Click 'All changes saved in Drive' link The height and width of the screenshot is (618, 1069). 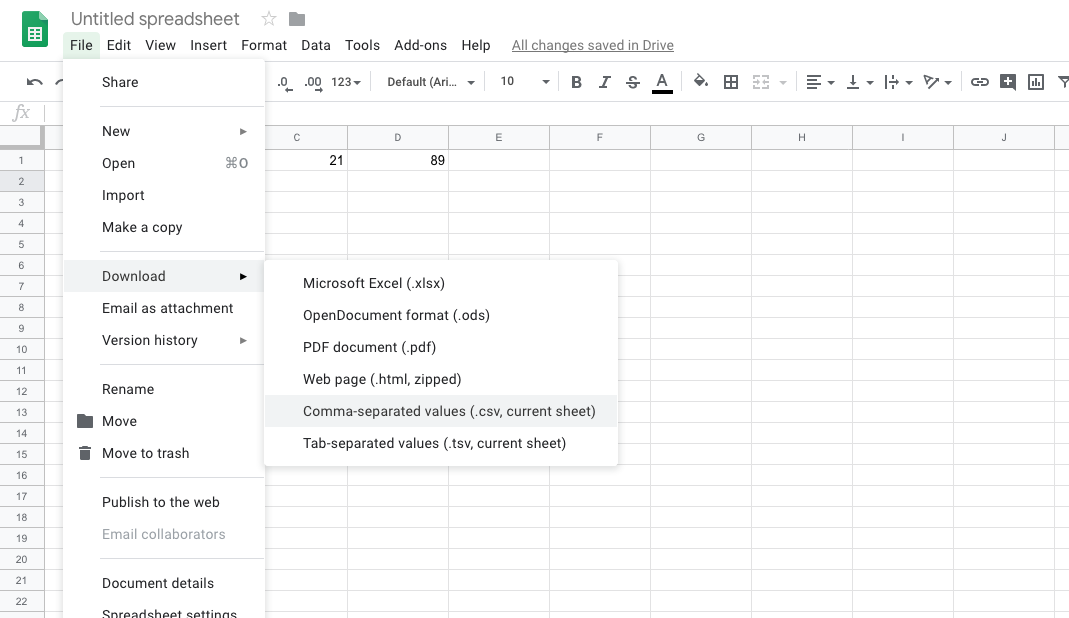tap(592, 45)
